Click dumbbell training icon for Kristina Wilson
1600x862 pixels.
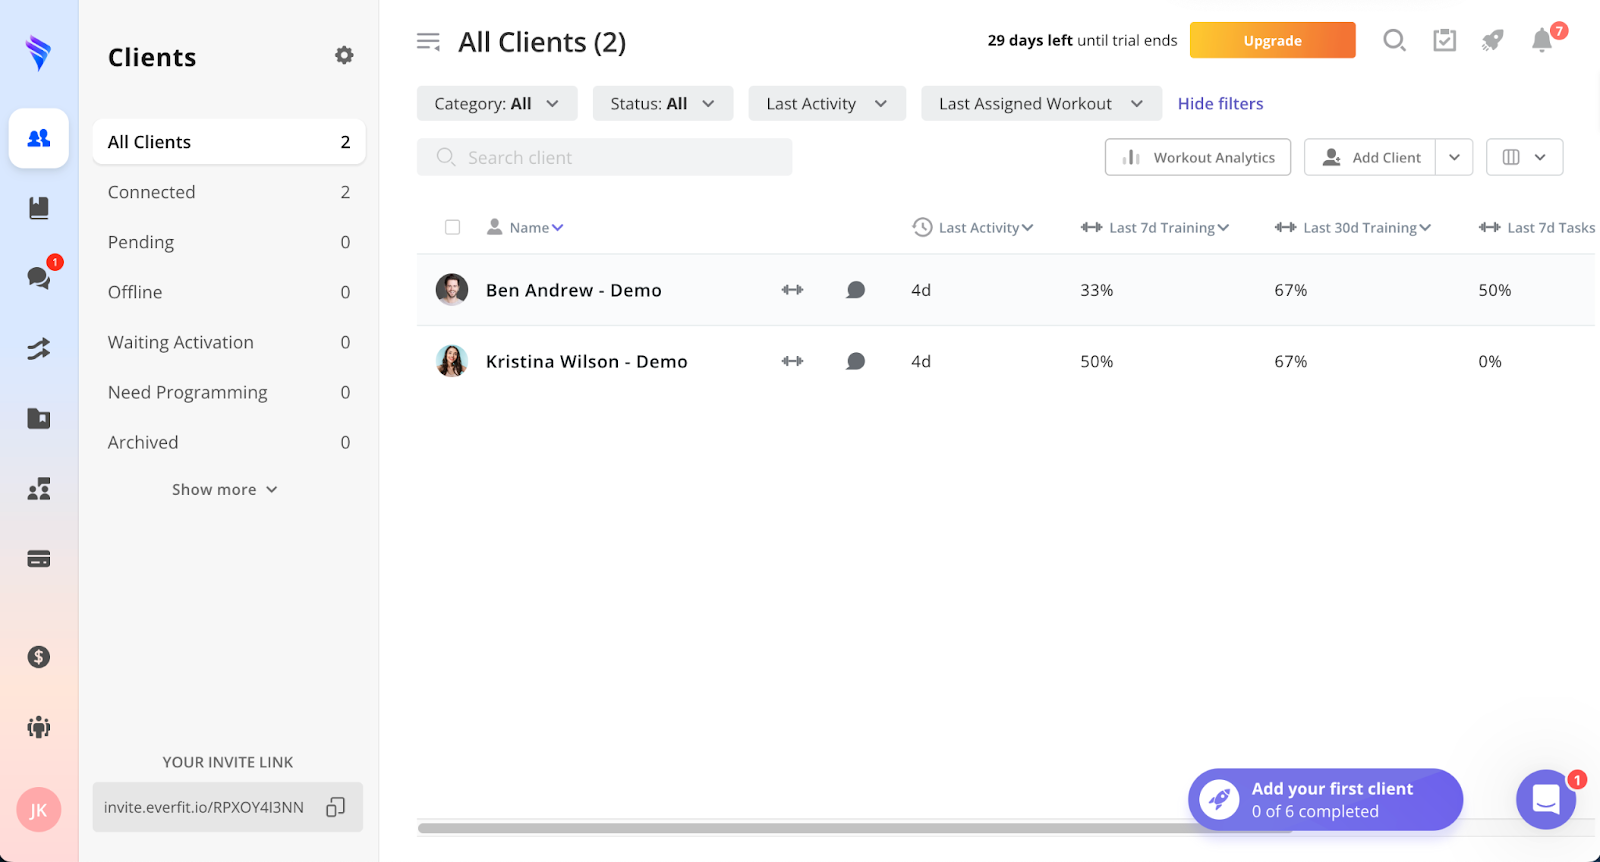[x=792, y=361]
